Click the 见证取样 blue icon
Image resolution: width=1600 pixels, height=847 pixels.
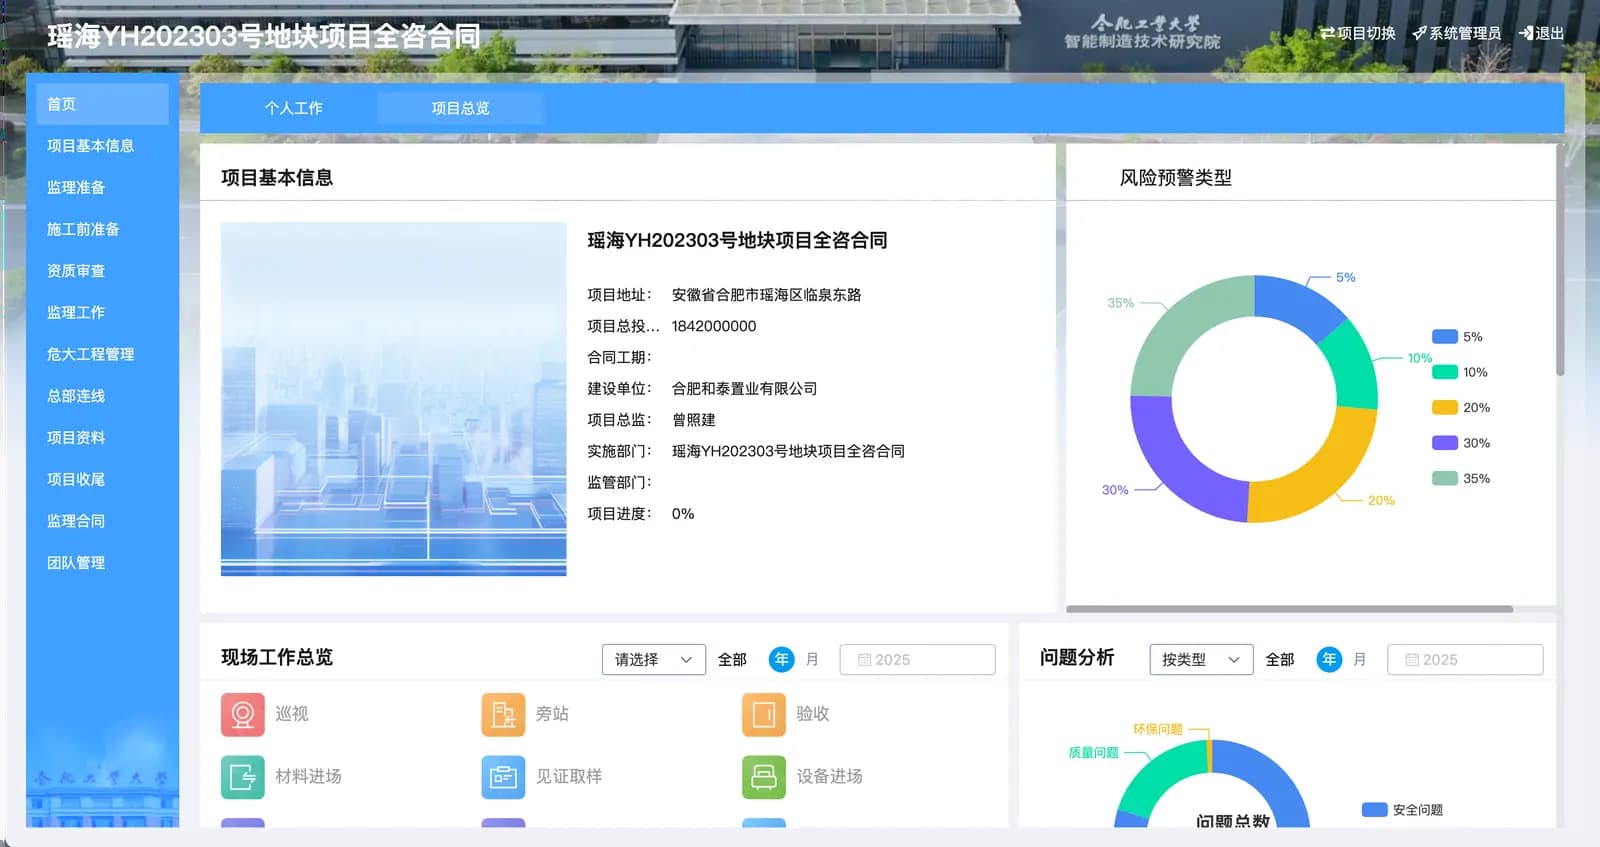(x=503, y=777)
